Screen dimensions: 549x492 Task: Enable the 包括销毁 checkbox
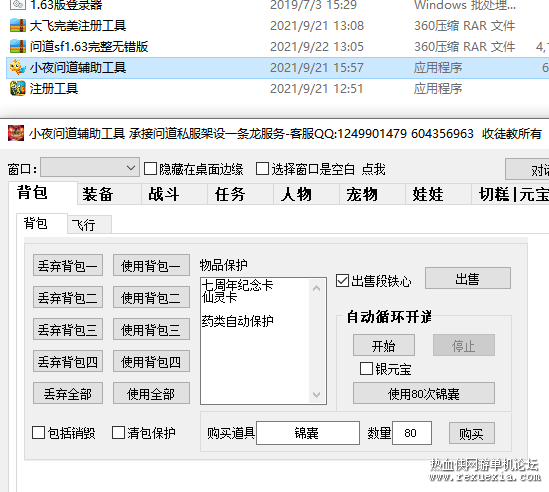pyautogui.click(x=38, y=433)
